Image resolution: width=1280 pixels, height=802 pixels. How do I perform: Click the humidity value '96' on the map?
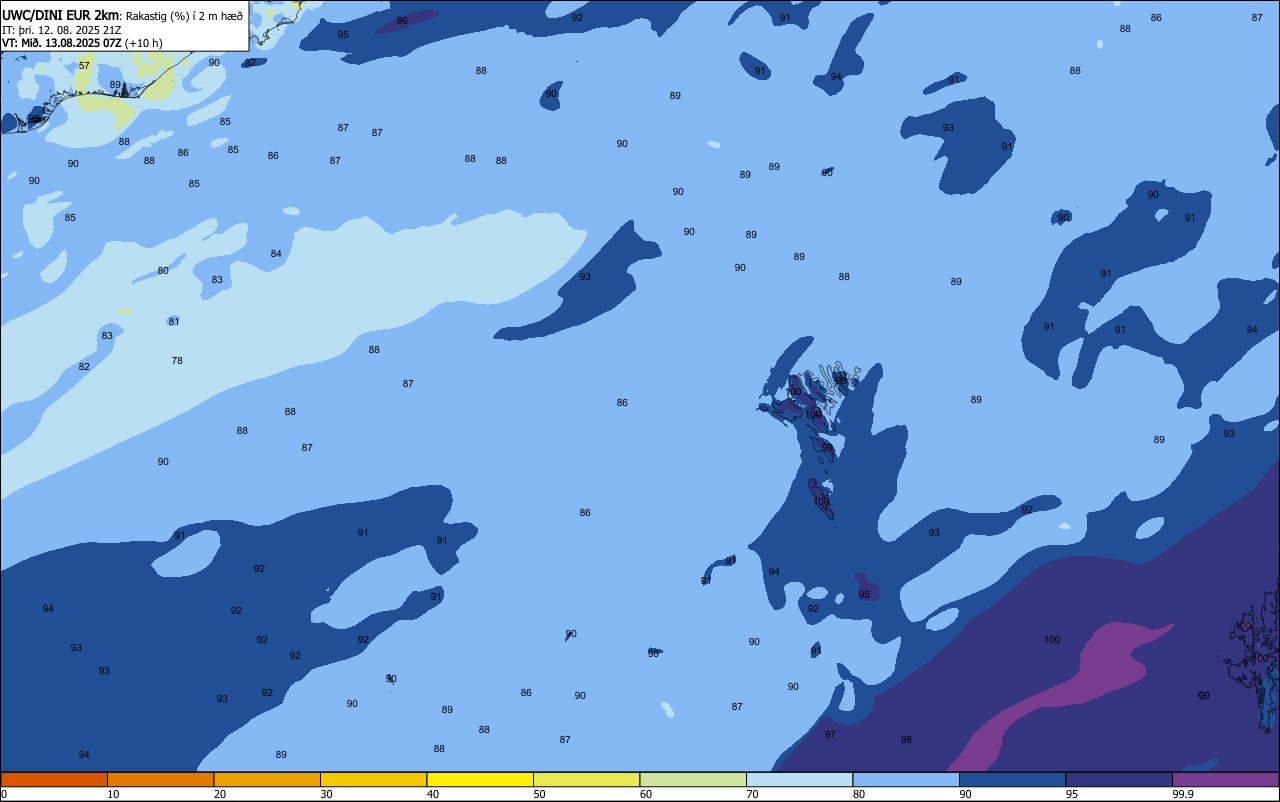402,21
